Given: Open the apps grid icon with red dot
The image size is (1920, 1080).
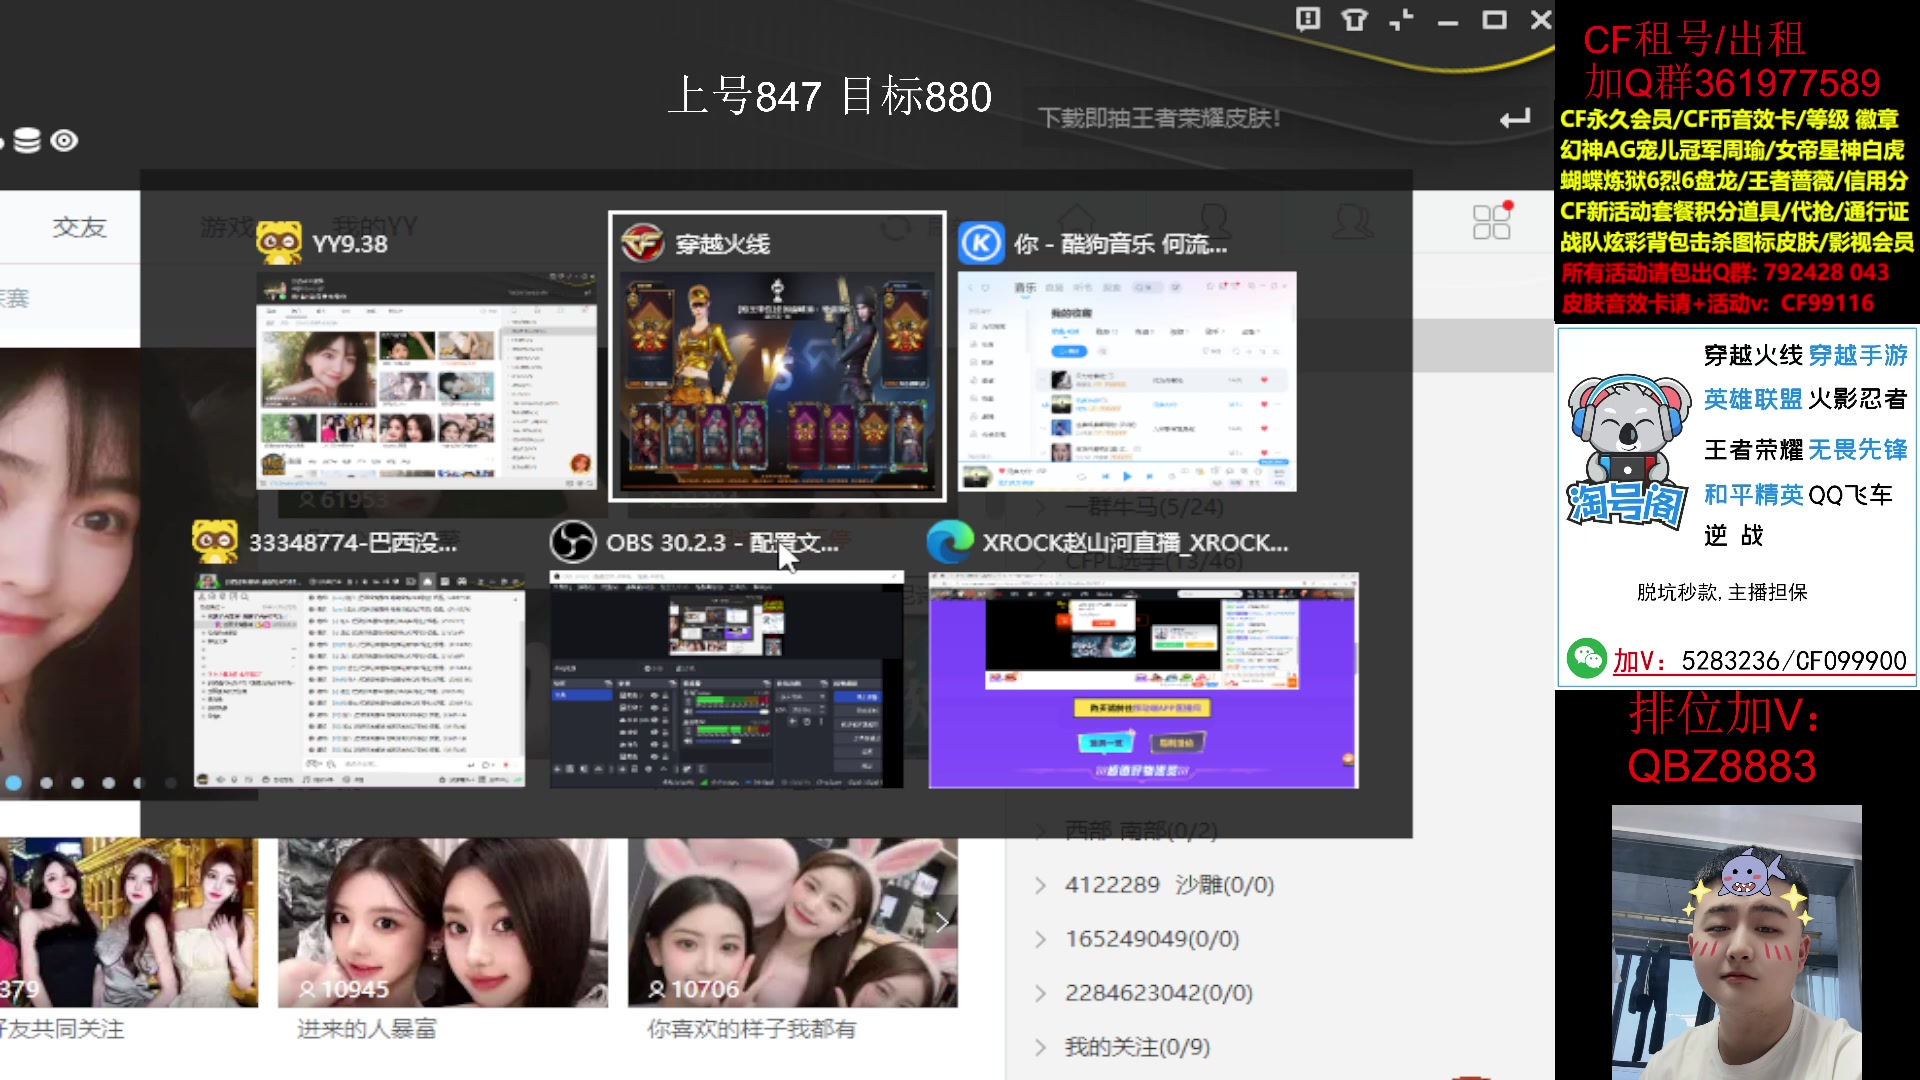Looking at the screenshot, I should 1492,221.
